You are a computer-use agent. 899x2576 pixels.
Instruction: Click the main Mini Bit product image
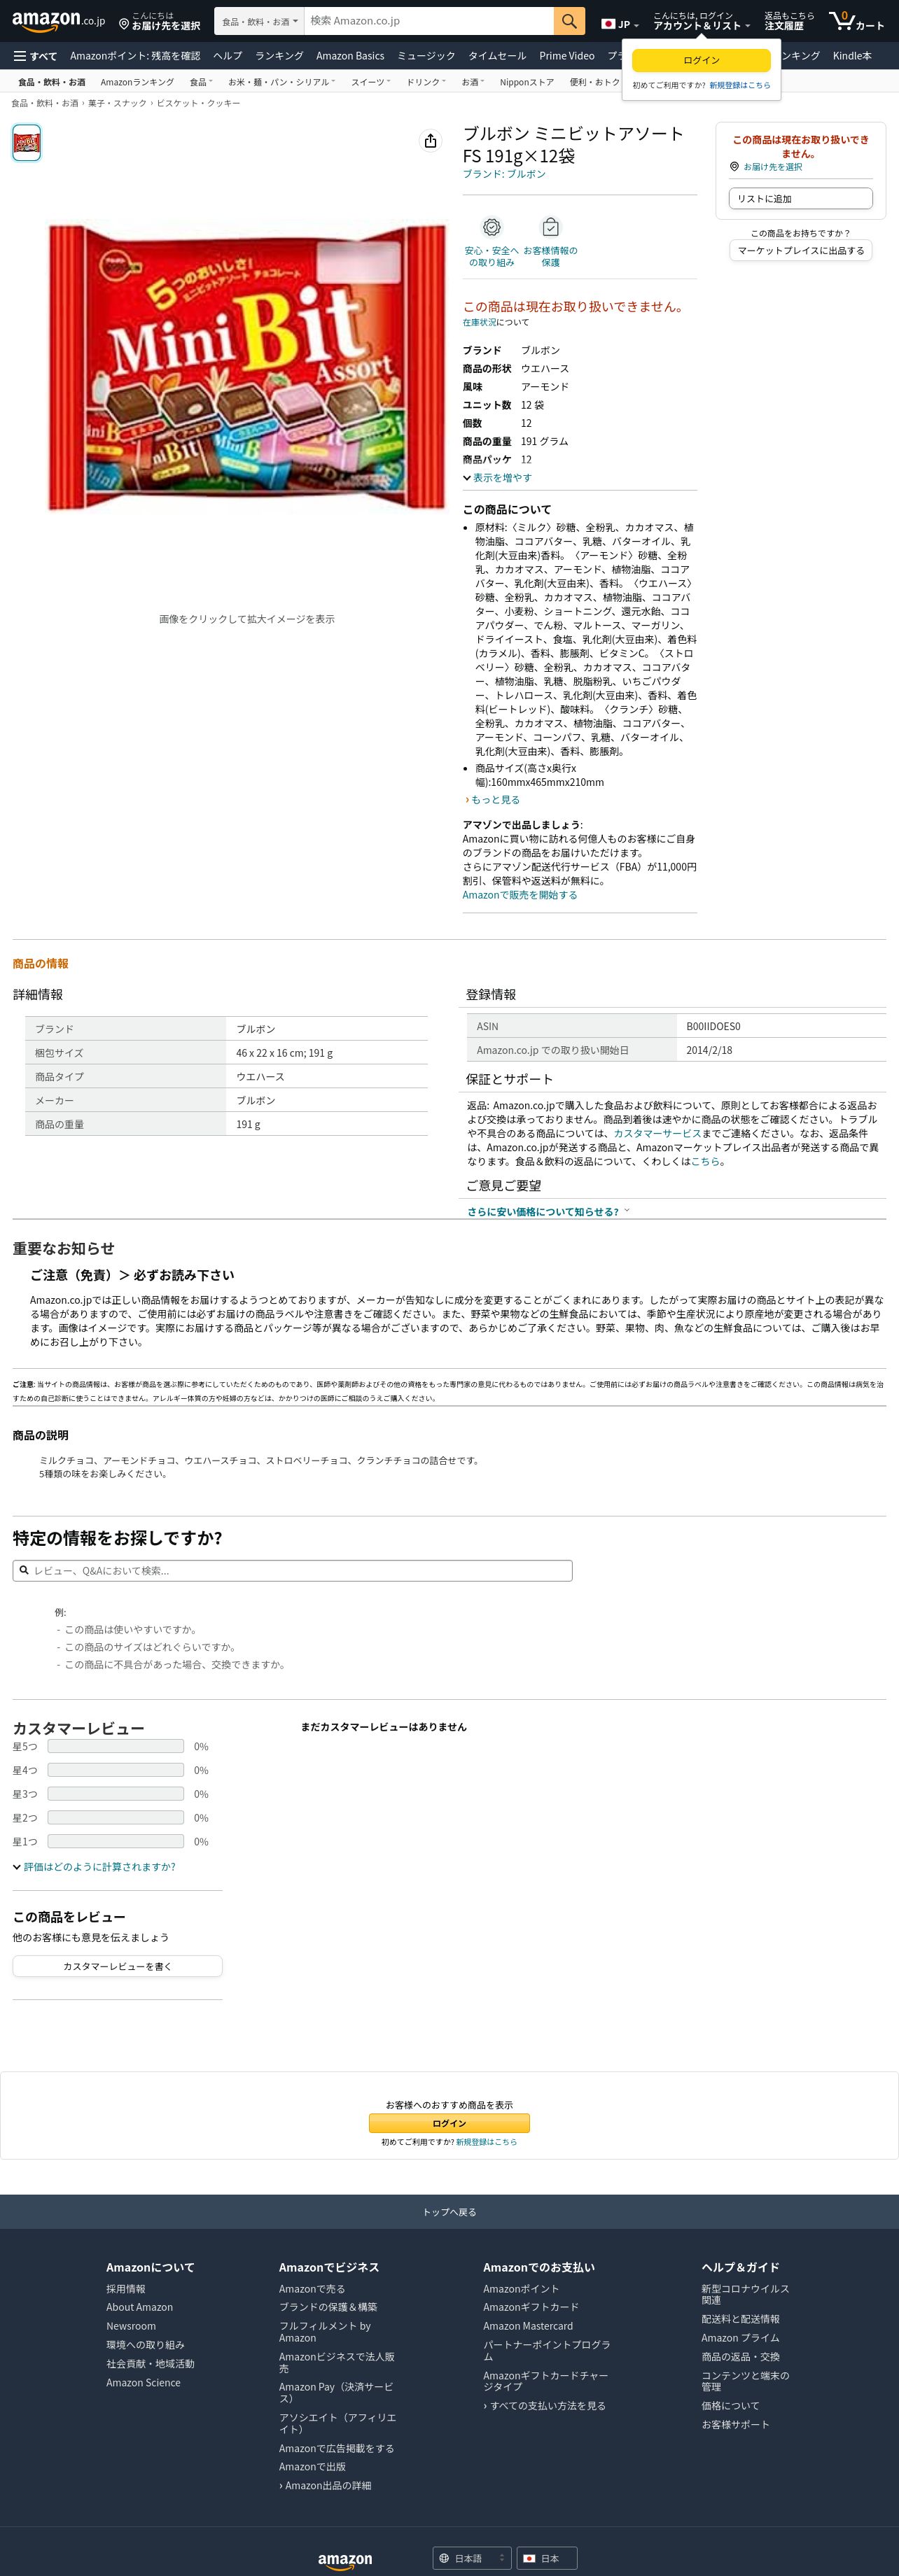[246, 366]
